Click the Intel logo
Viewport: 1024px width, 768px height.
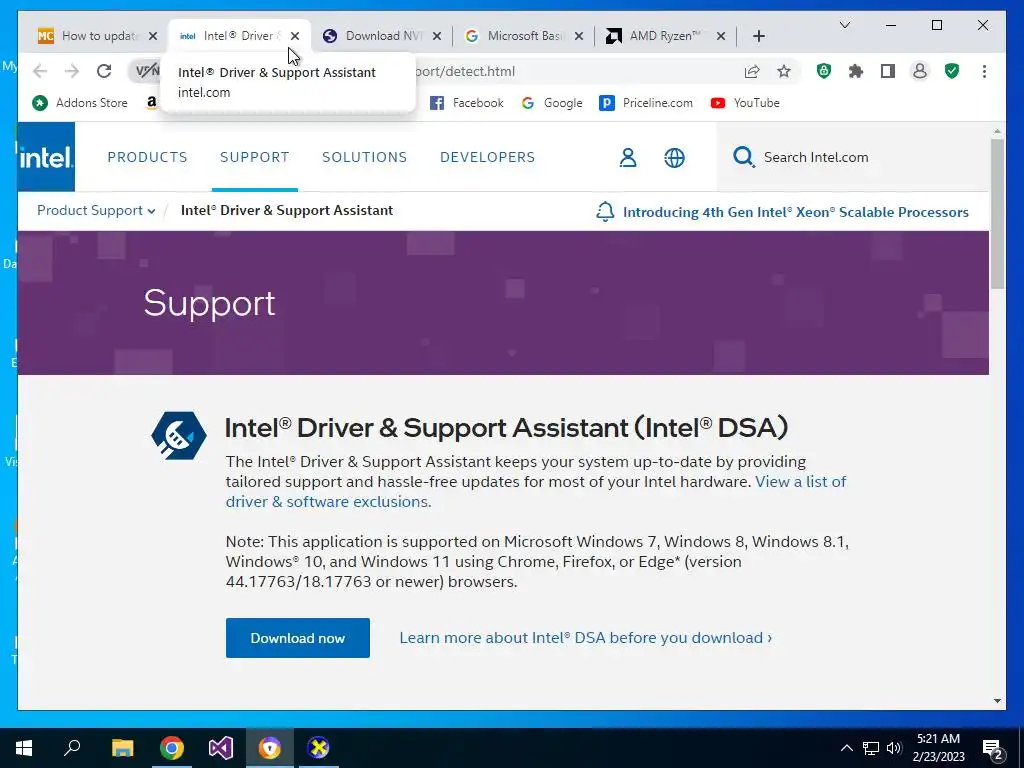46,157
